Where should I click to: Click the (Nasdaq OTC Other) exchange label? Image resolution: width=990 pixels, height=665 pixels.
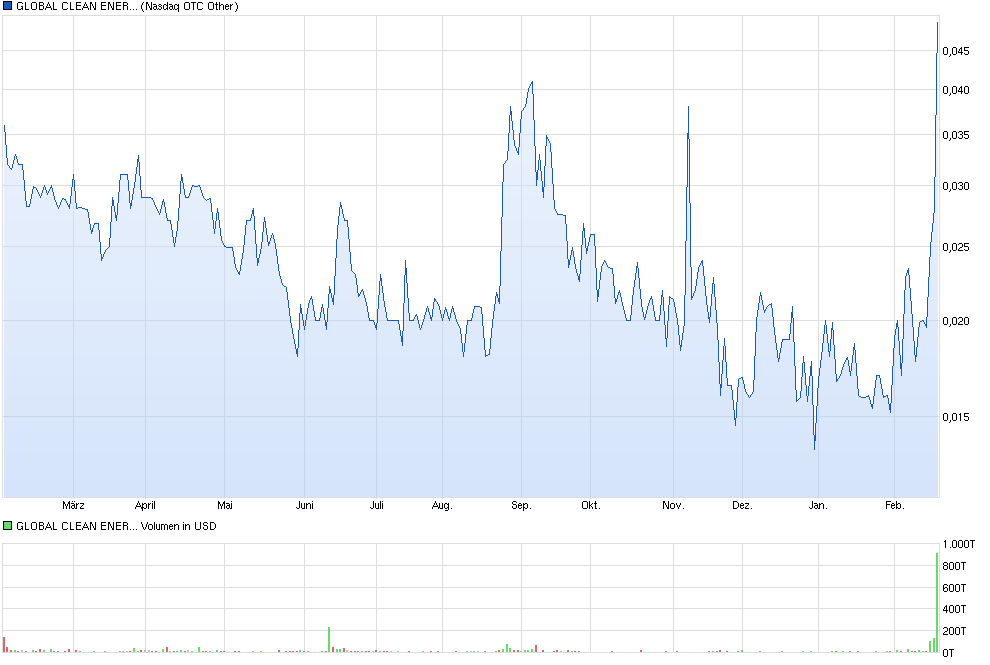pos(192,8)
